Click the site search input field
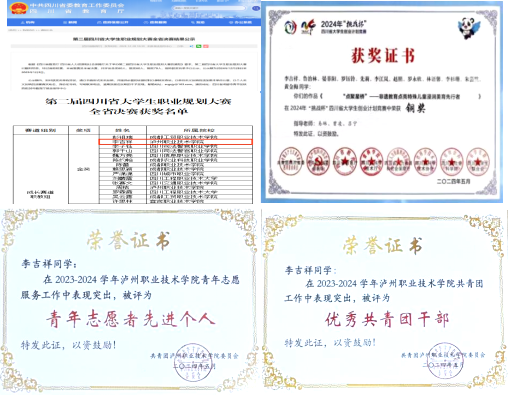 [210, 8]
